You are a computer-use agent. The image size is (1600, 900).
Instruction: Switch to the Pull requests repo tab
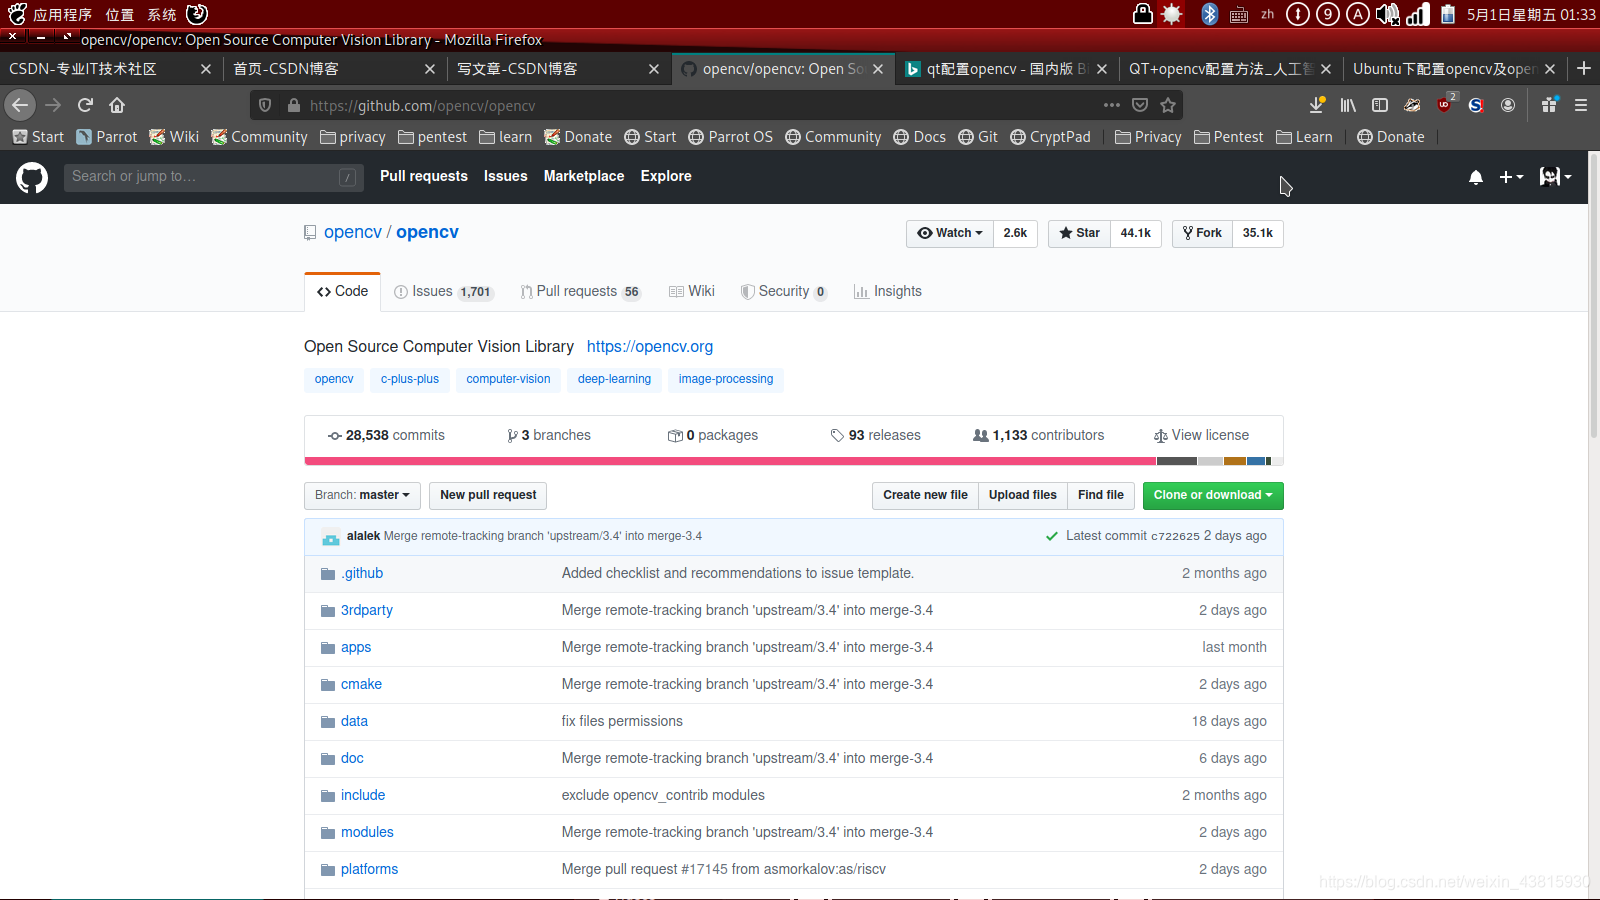tap(580, 291)
